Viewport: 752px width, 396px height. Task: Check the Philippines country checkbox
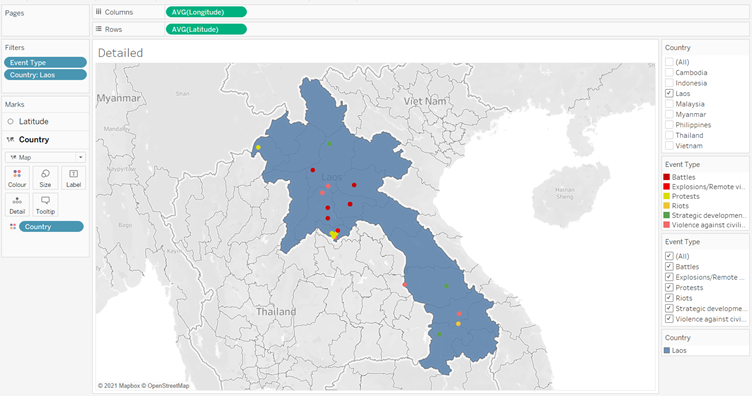coord(669,125)
